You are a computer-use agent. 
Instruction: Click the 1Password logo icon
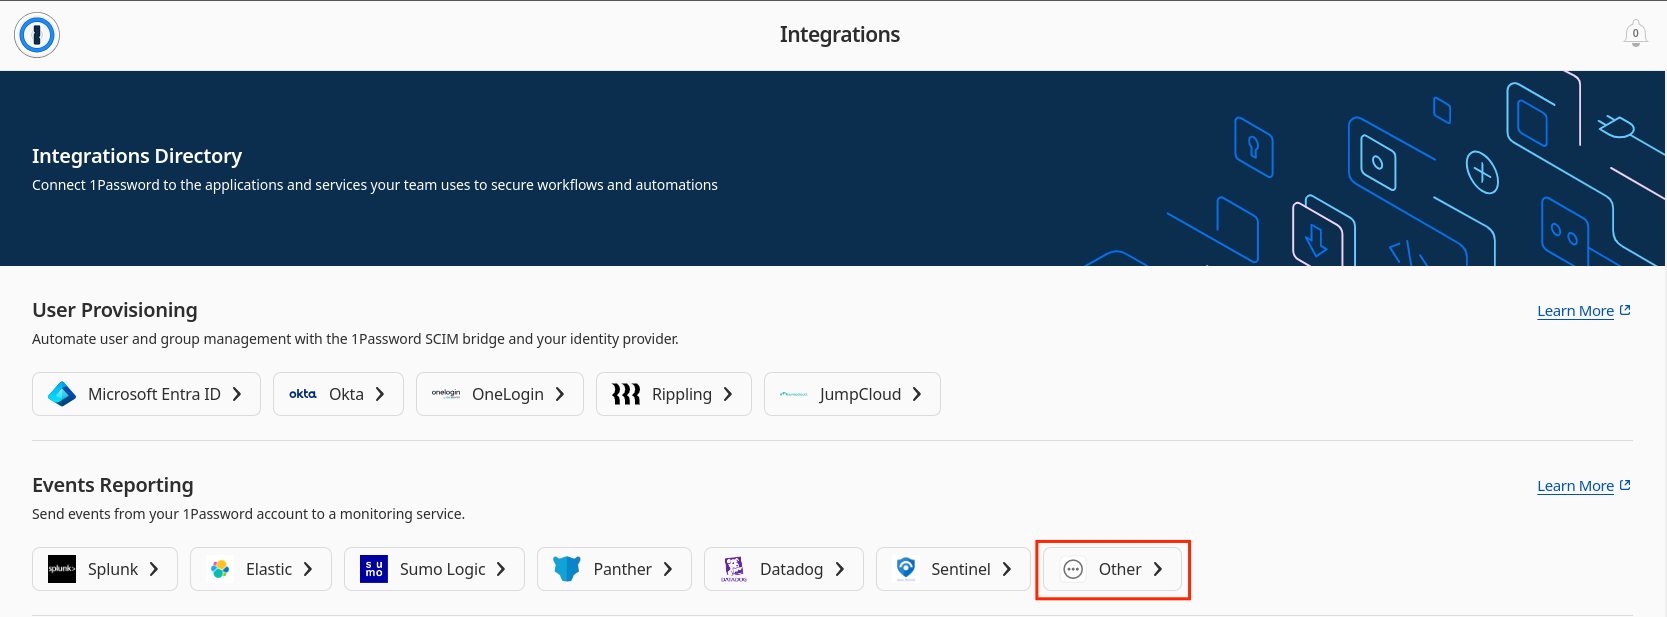37,35
